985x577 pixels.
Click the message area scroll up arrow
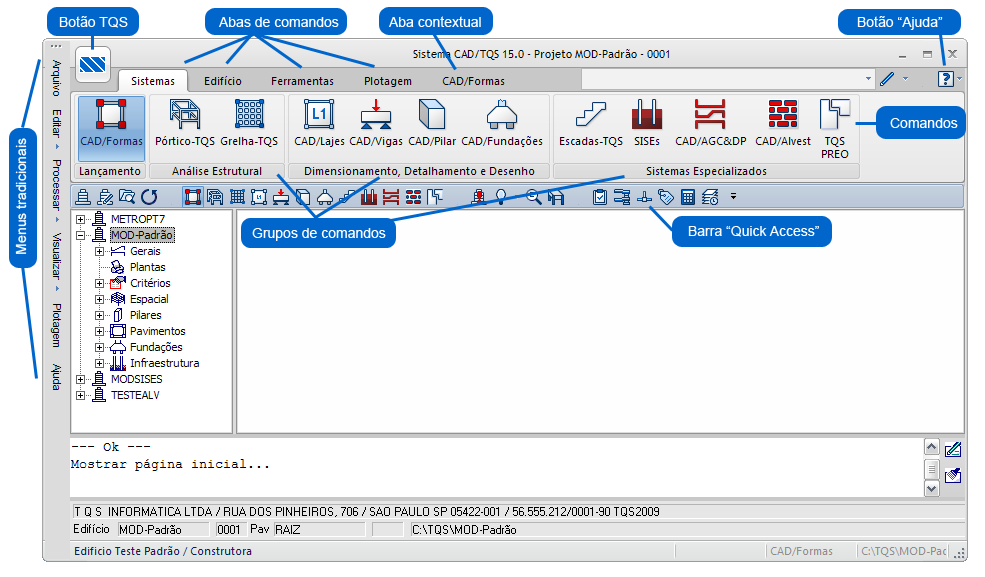(932, 446)
